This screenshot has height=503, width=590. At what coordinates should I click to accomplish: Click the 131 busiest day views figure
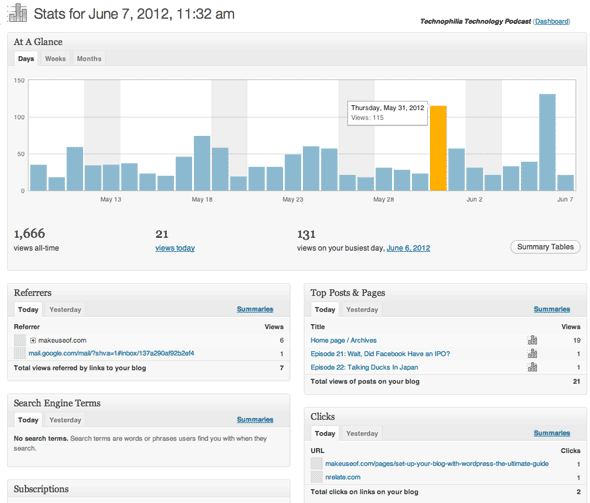point(306,234)
